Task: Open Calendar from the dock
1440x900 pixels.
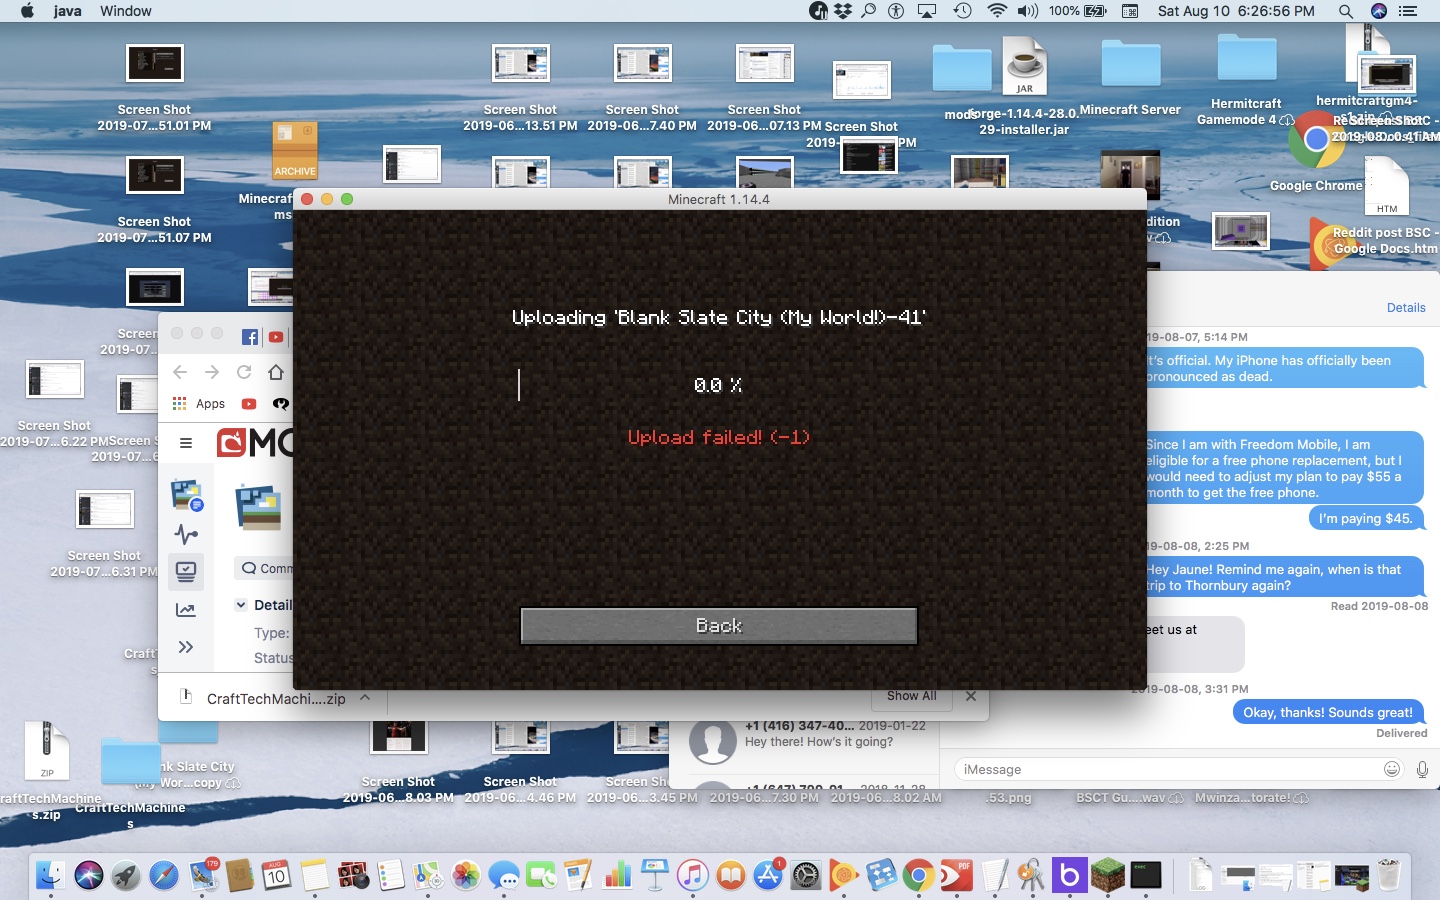Action: click(x=277, y=876)
